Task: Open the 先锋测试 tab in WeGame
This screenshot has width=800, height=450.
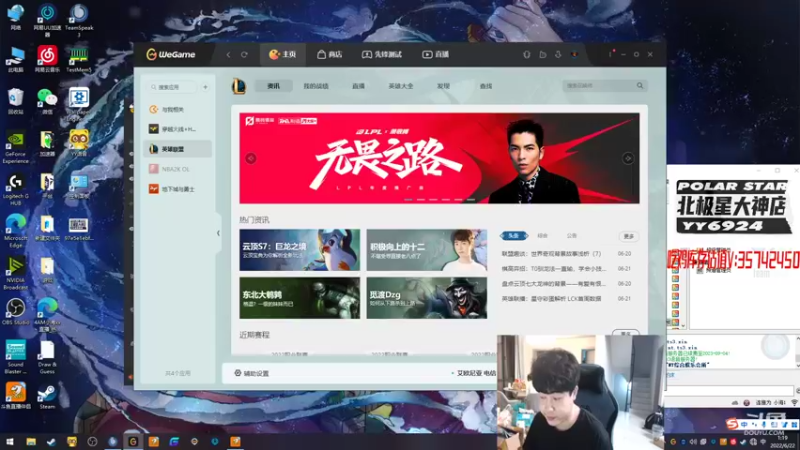Action: point(382,55)
